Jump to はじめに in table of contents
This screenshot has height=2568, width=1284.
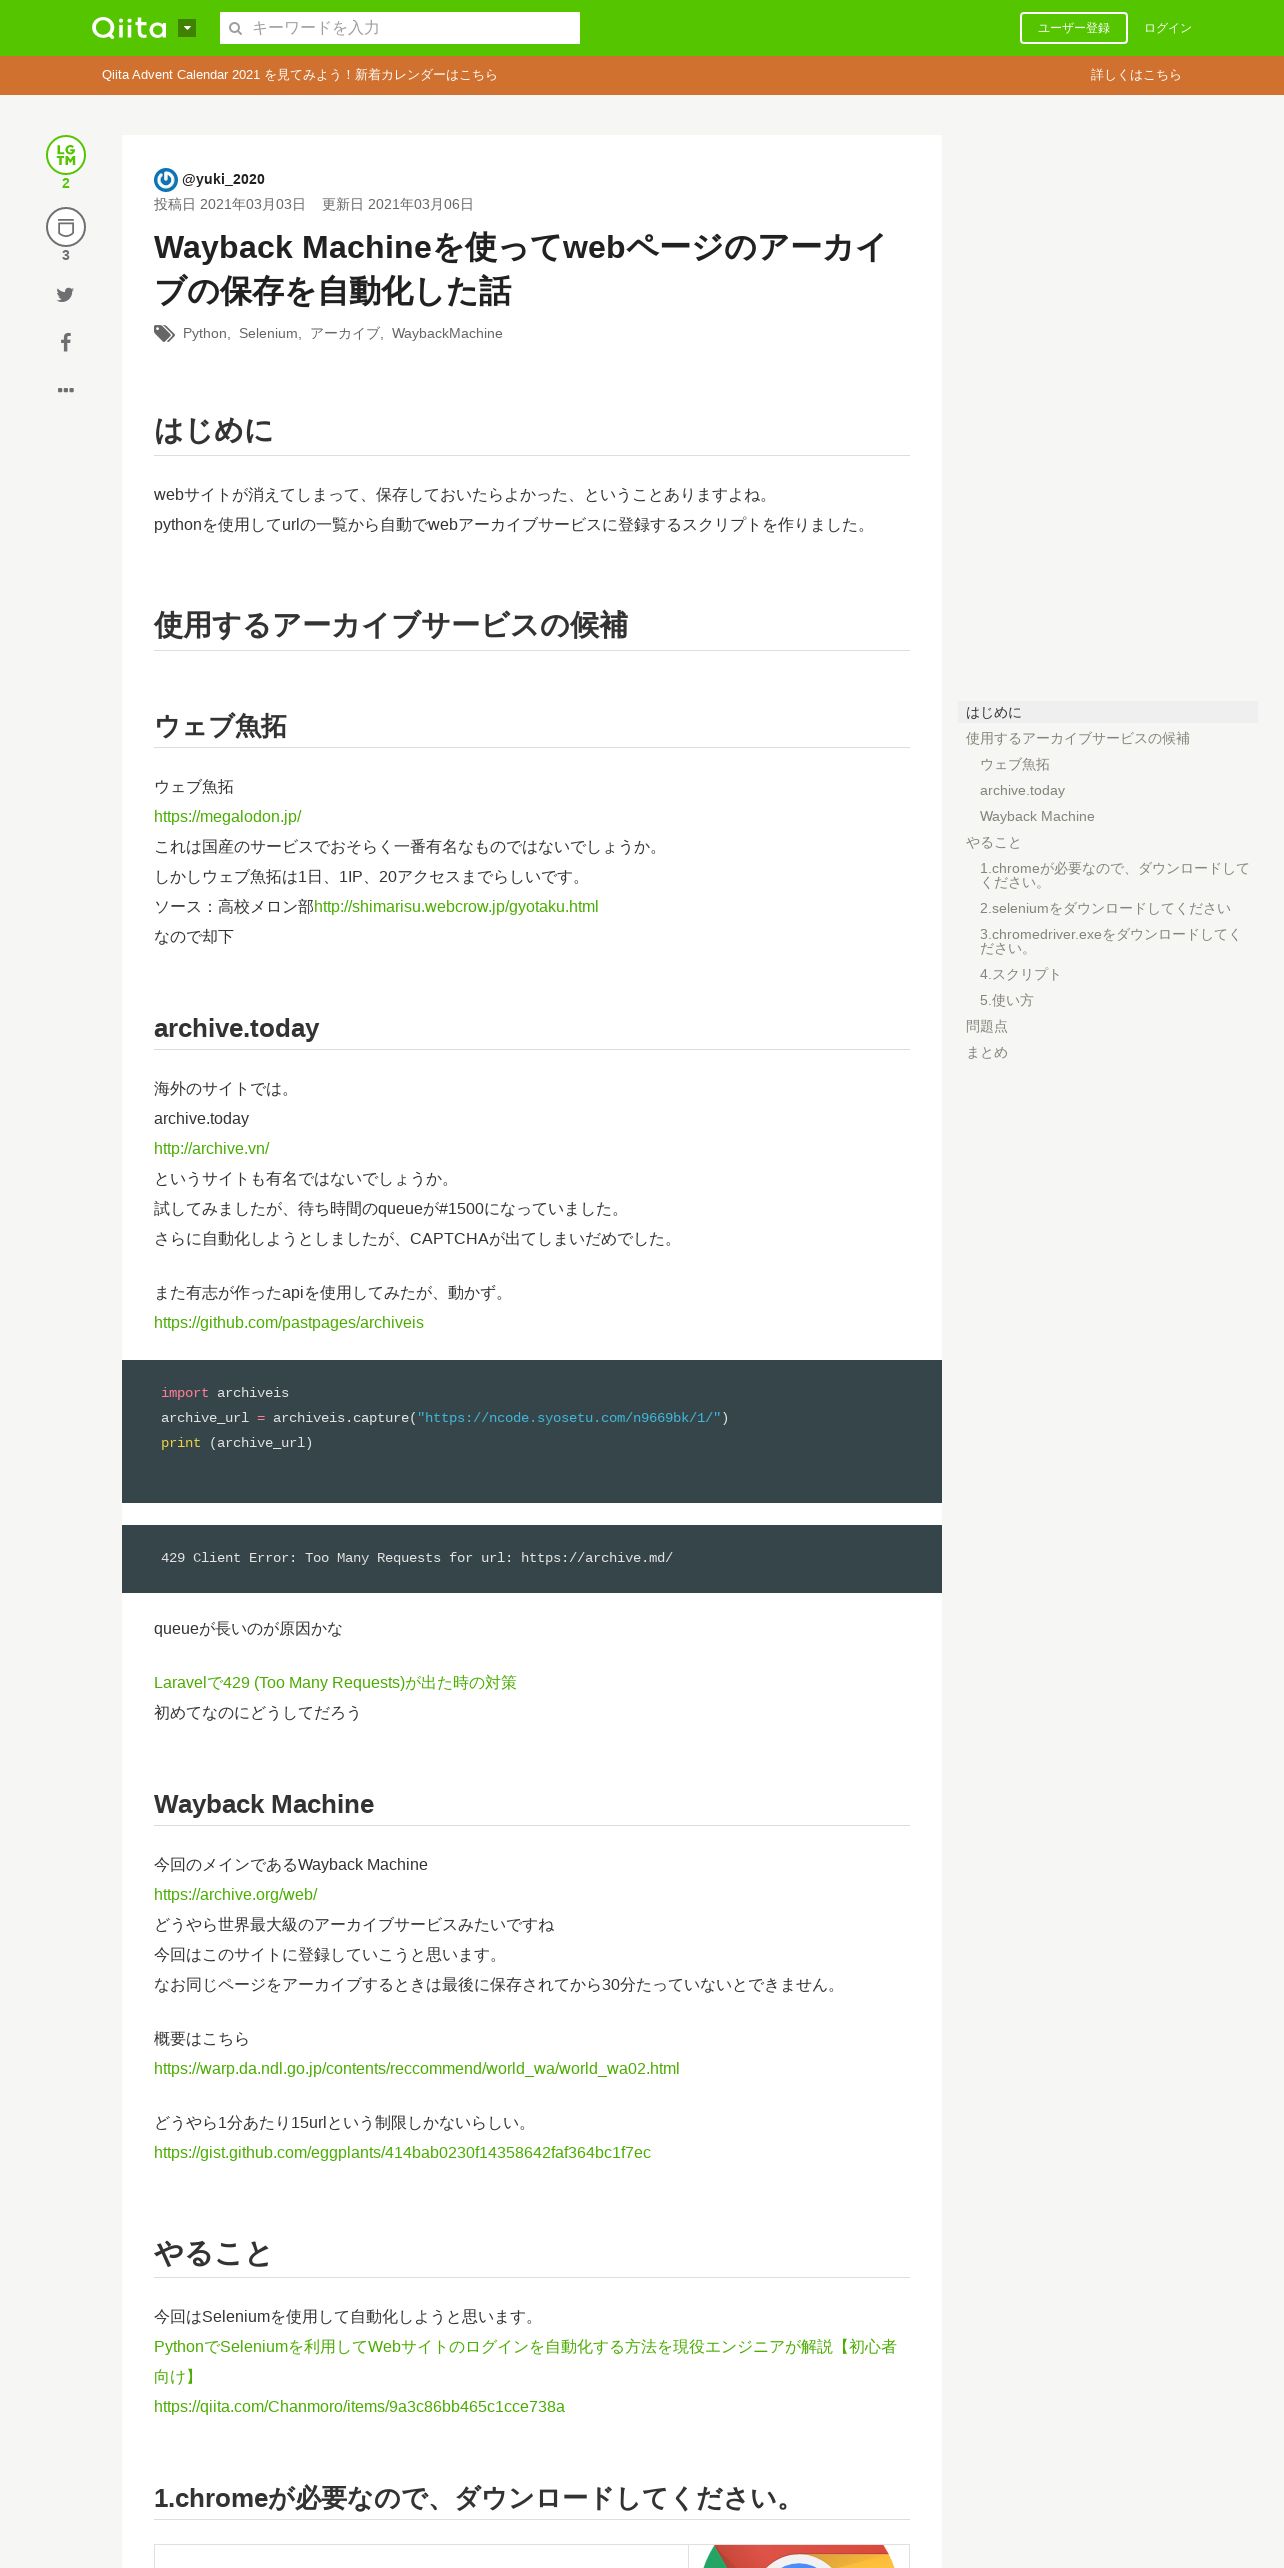click(x=1107, y=712)
